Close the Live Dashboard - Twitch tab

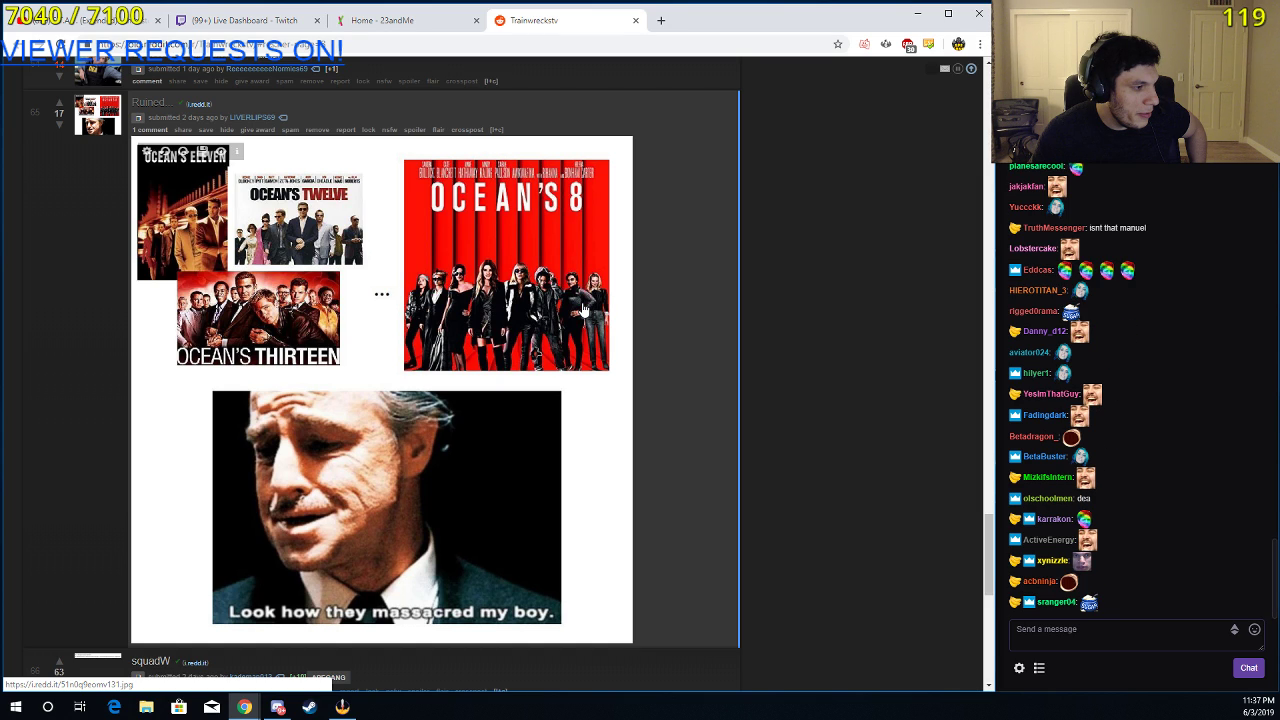(318, 20)
